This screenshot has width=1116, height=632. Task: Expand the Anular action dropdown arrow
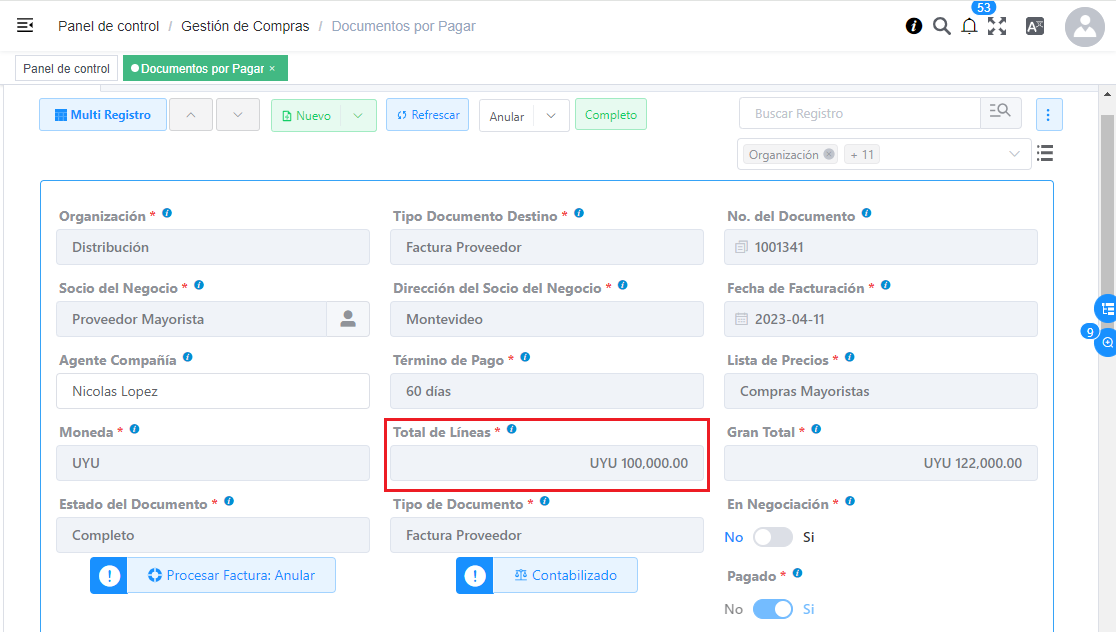coord(551,116)
